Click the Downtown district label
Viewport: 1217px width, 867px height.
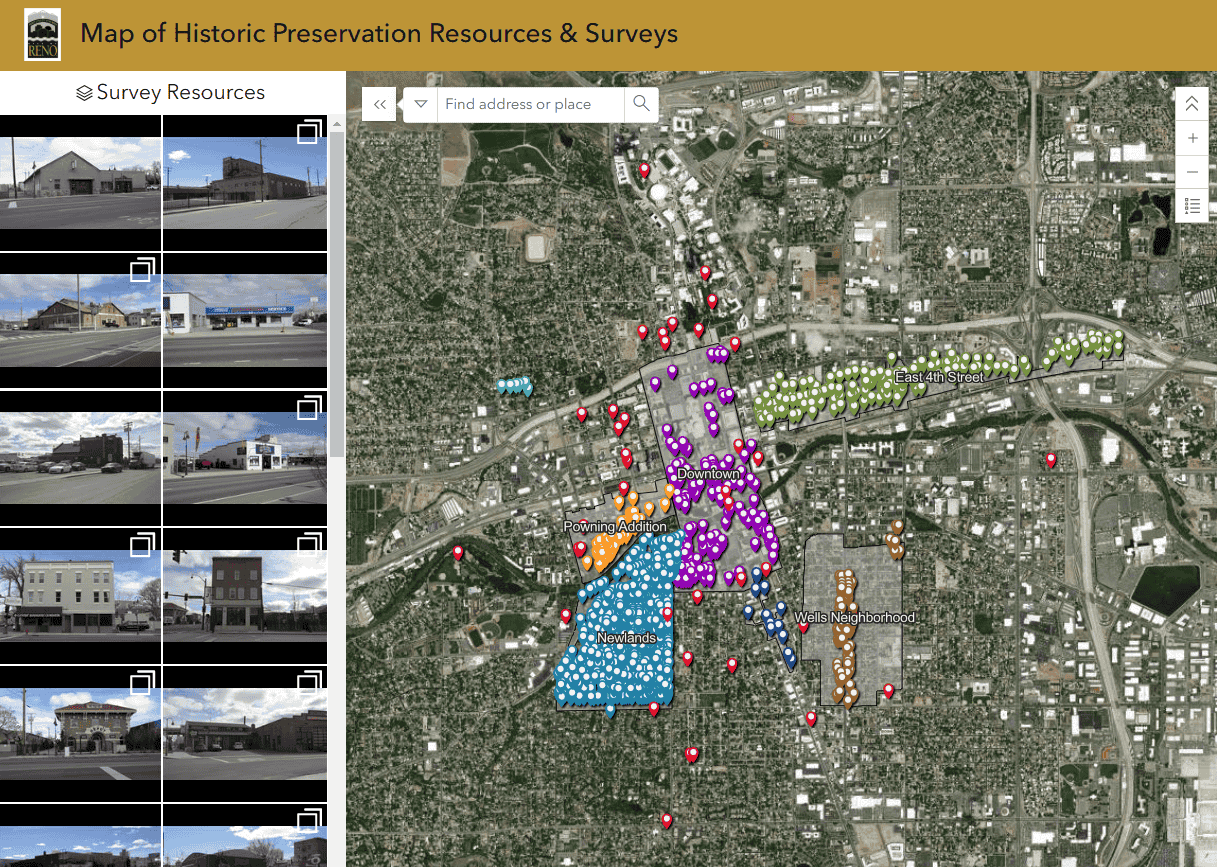708,474
